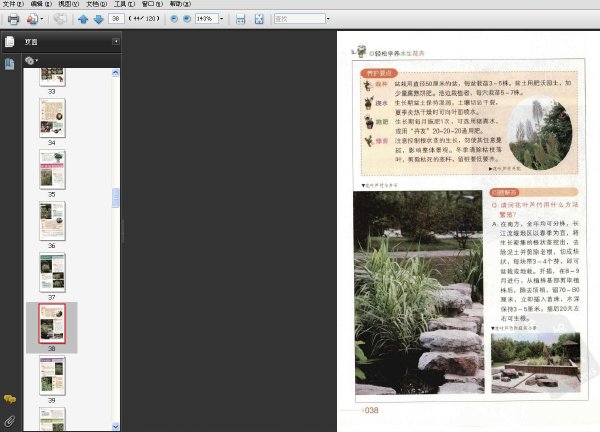Collapse the pages panel with arrow button

[116, 41]
